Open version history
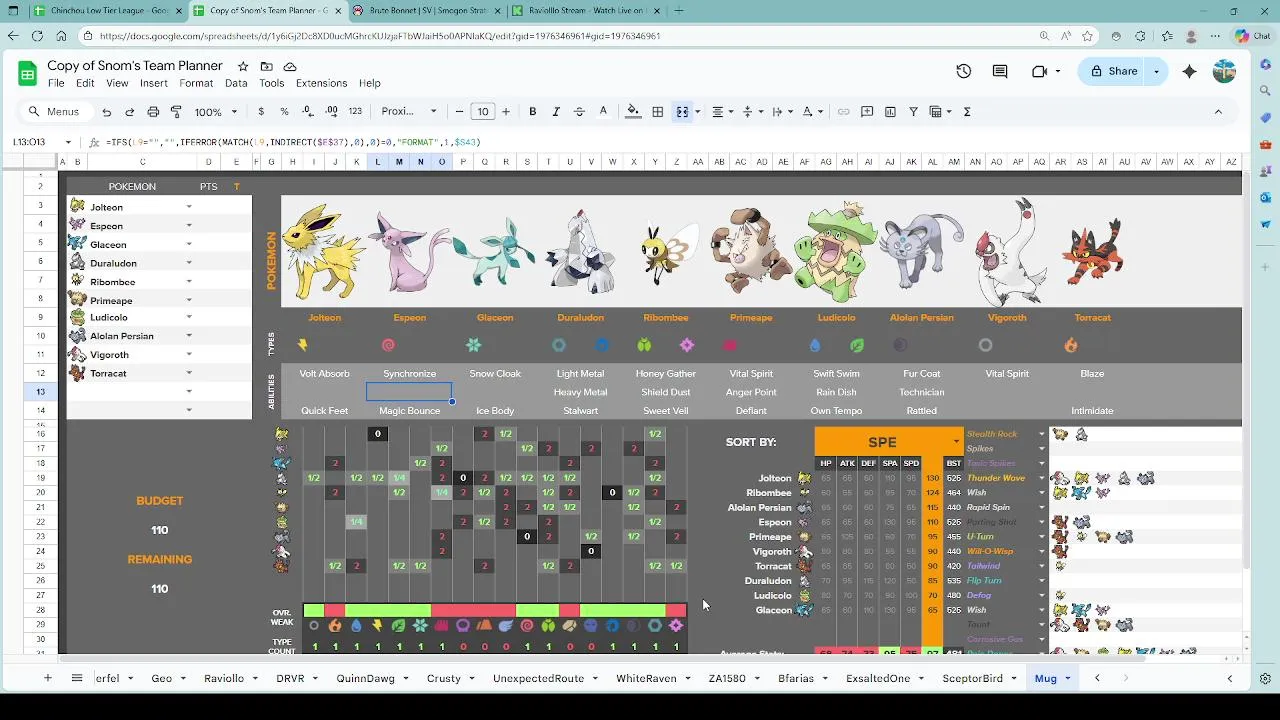The width and height of the screenshot is (1280, 720). coord(964,72)
